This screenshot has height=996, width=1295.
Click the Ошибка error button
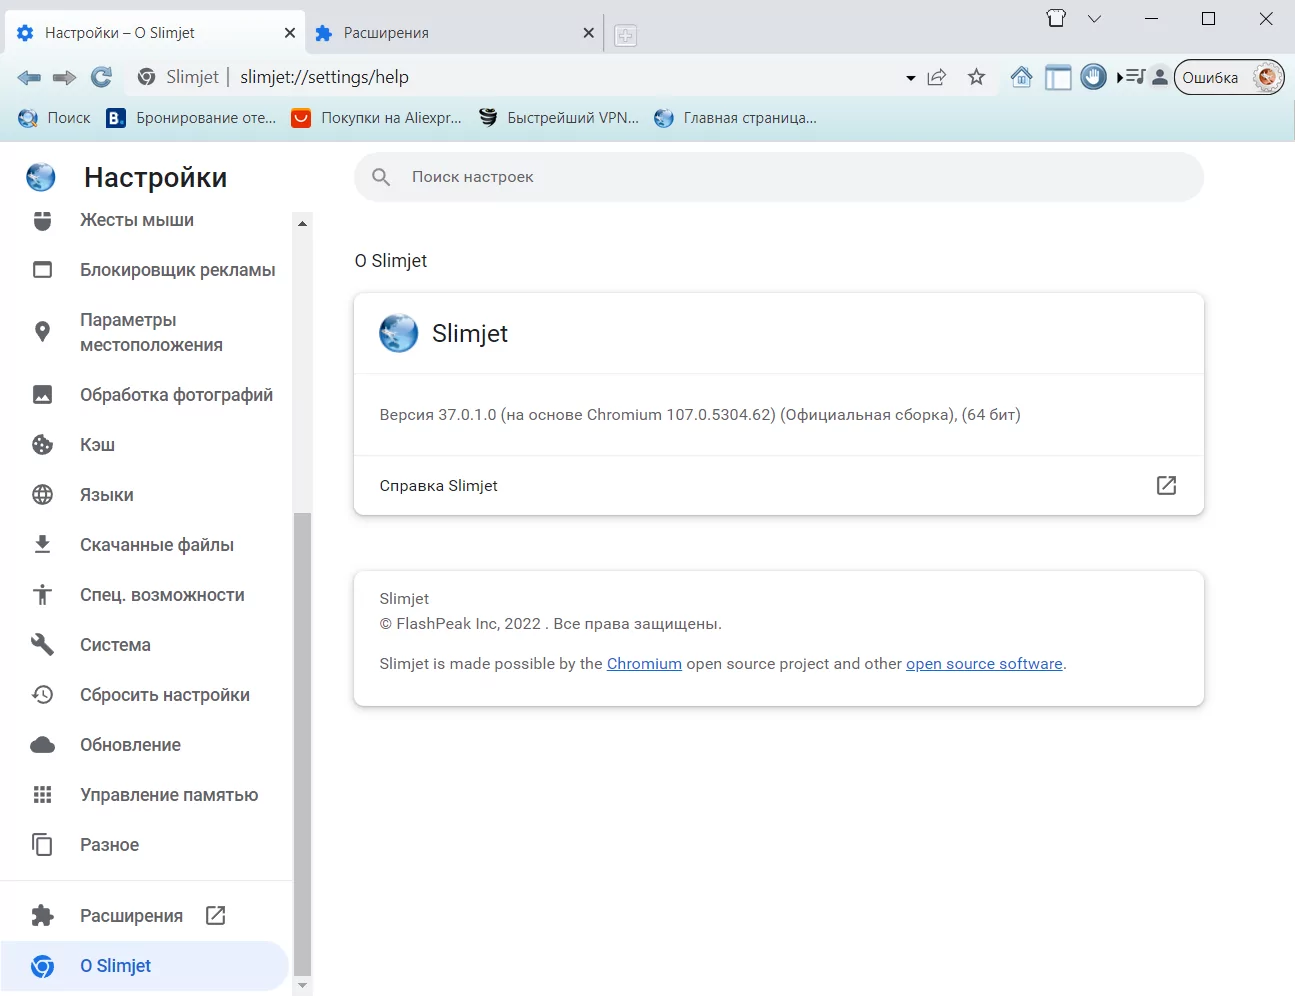coord(1229,77)
